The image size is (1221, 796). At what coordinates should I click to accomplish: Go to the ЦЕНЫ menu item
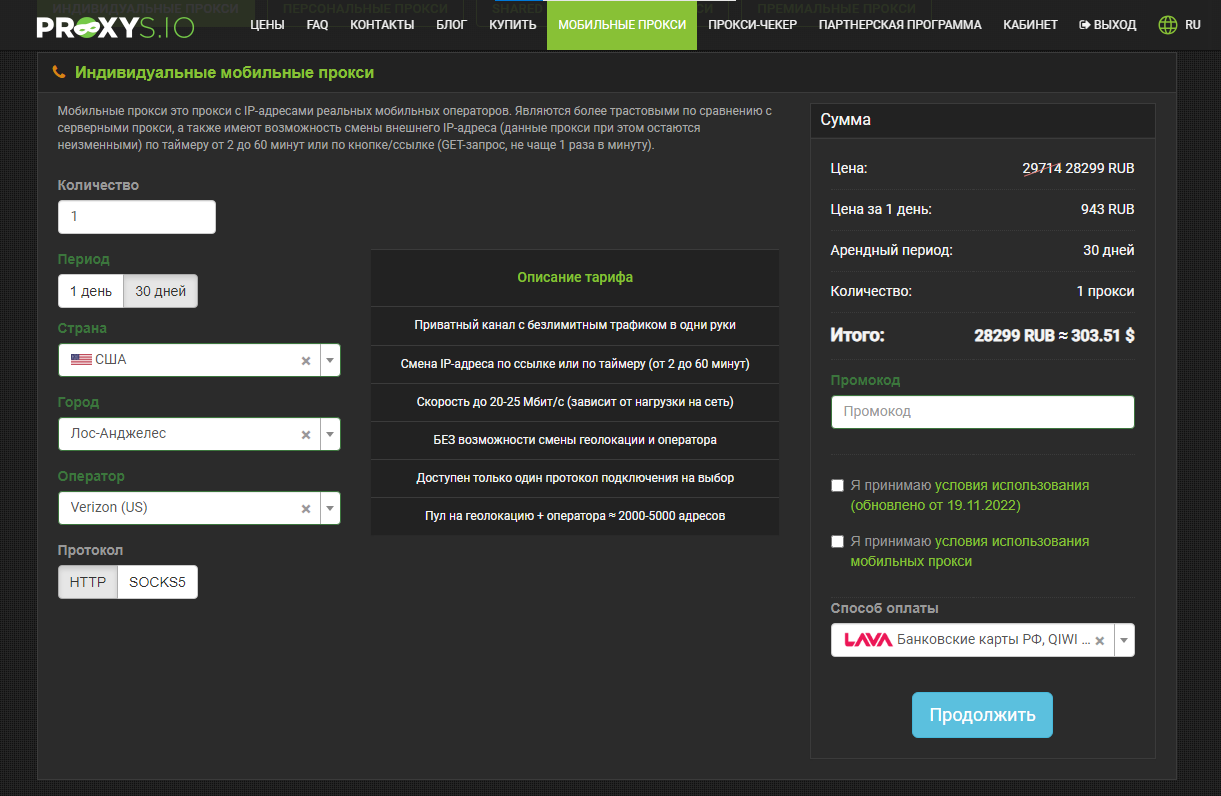pyautogui.click(x=267, y=25)
